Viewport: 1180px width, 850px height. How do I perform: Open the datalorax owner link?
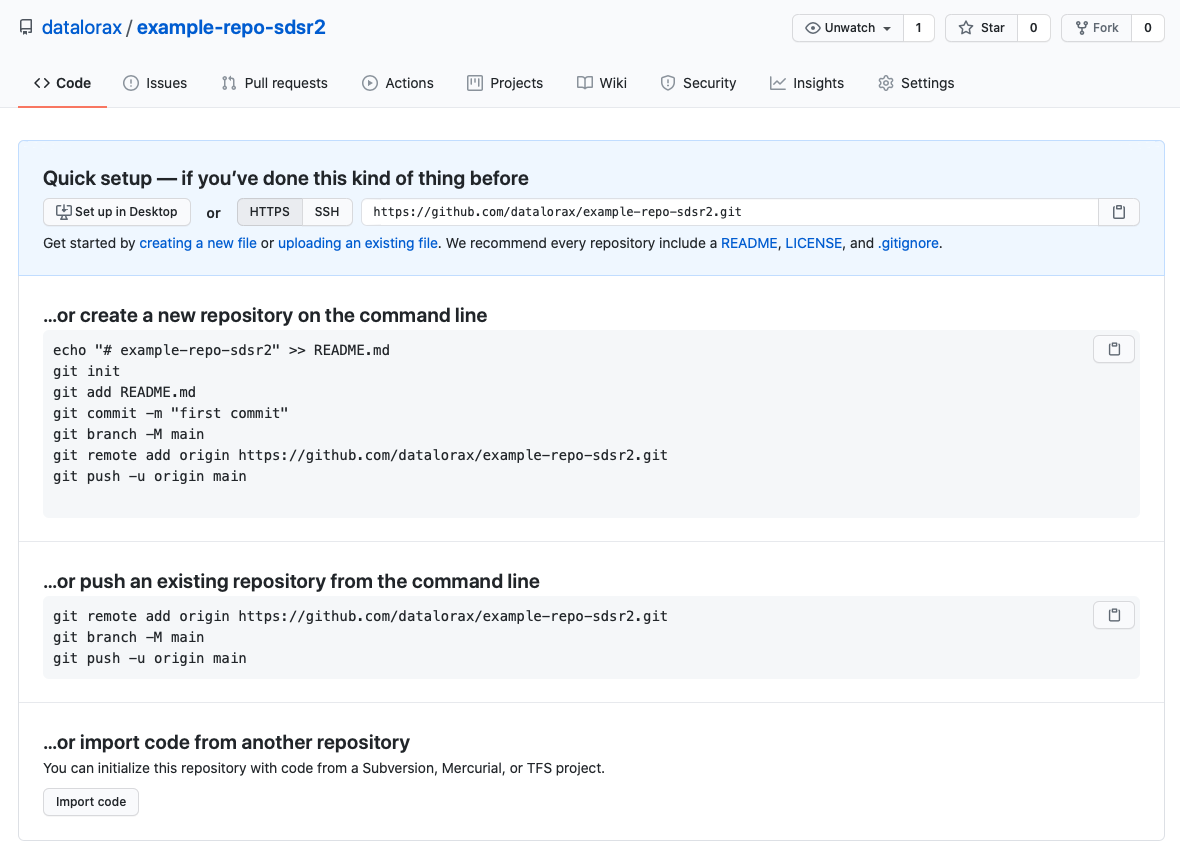(81, 28)
